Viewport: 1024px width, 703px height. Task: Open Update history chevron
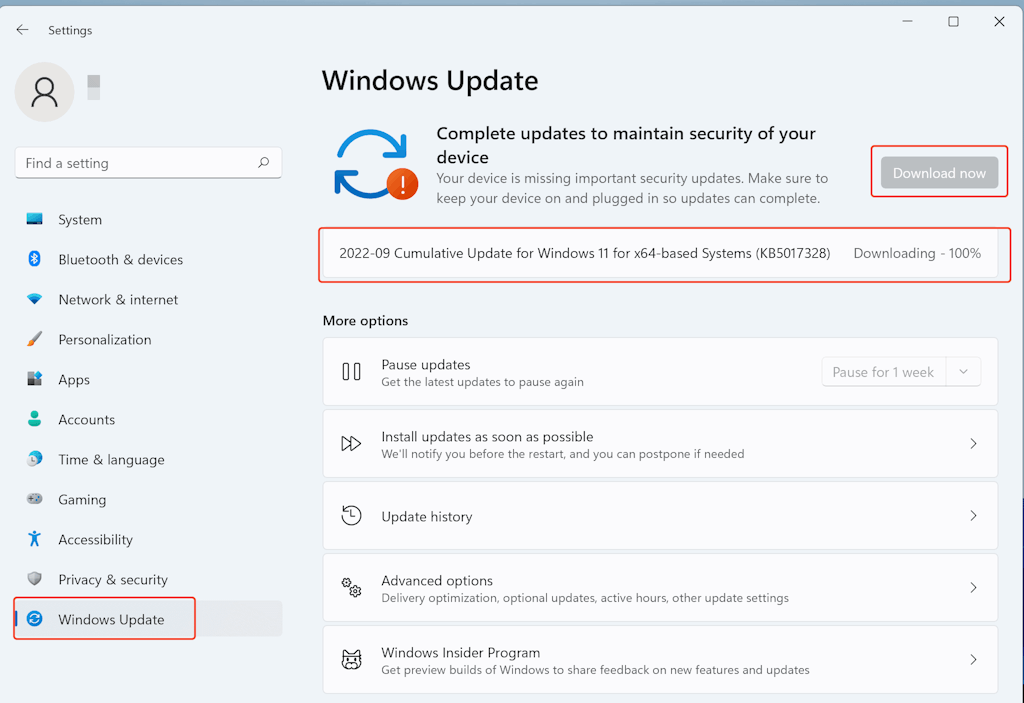click(x=973, y=515)
